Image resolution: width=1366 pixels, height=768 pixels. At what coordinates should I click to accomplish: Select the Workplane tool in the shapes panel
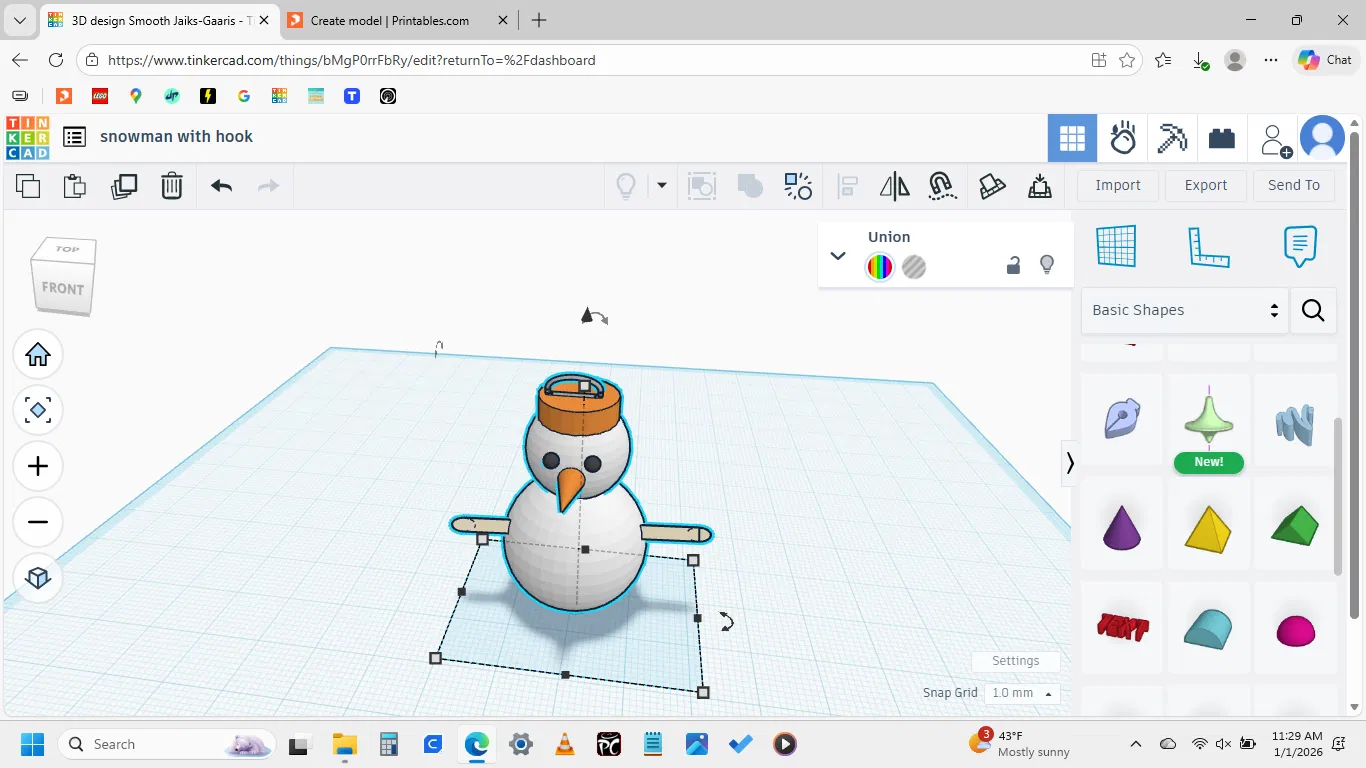click(1116, 246)
